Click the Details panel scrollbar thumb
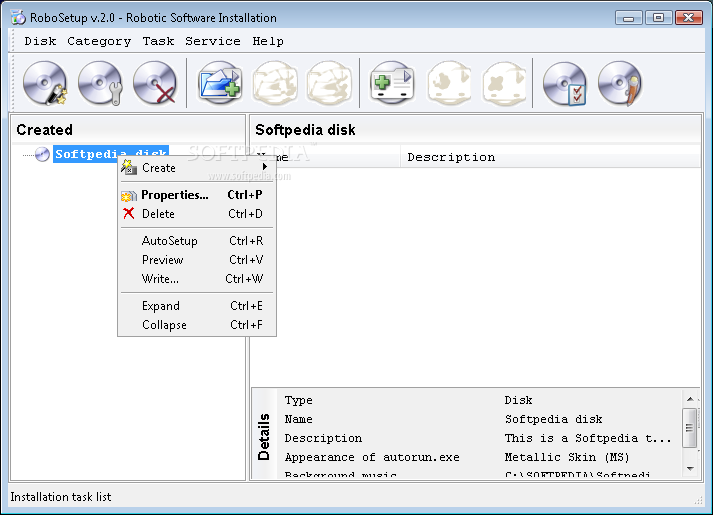This screenshot has width=713, height=515. coord(690,428)
